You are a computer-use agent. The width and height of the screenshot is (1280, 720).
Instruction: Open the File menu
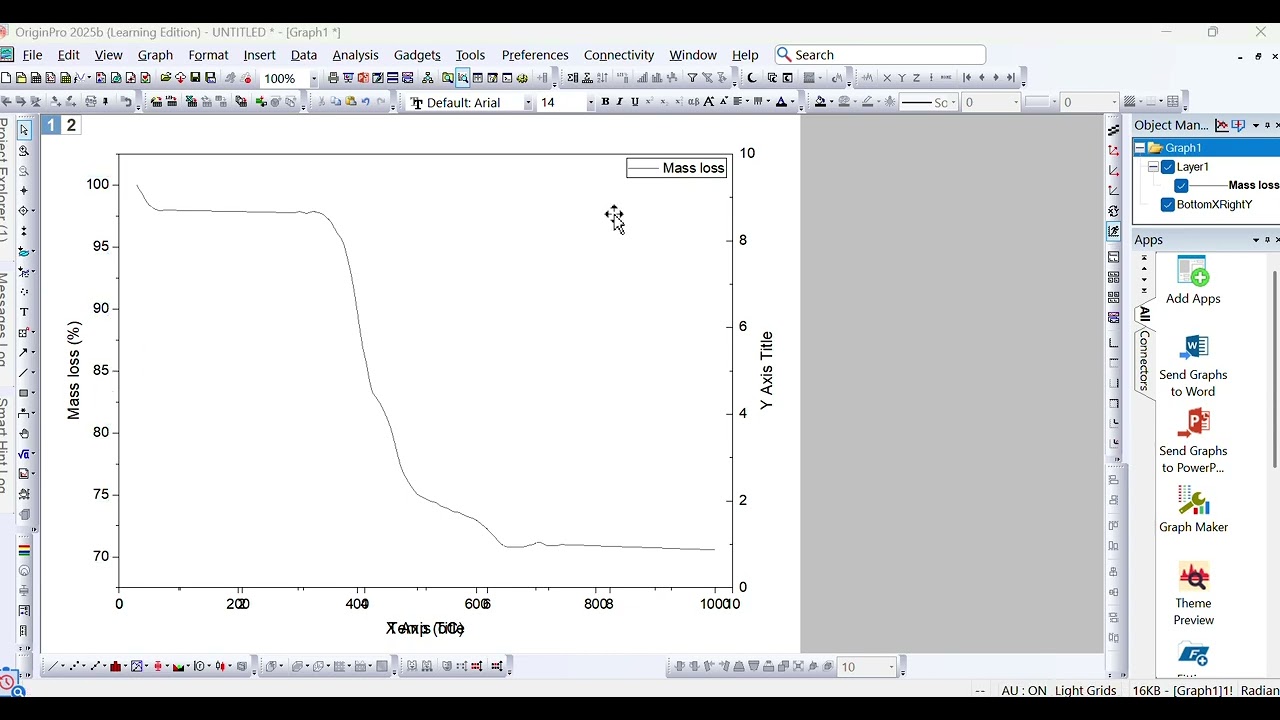(x=32, y=55)
